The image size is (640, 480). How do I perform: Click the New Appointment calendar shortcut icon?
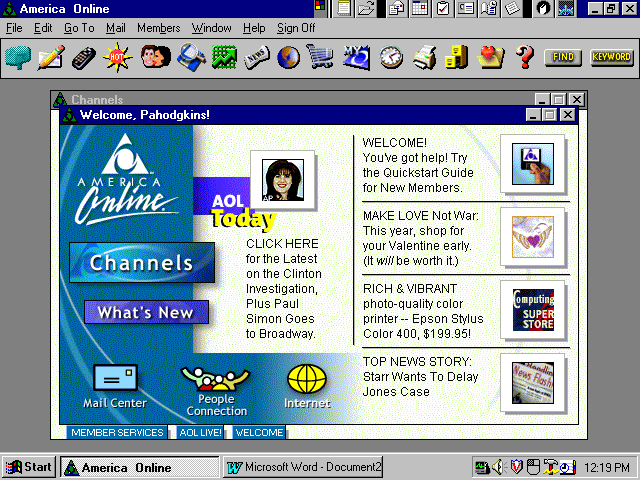click(x=420, y=8)
